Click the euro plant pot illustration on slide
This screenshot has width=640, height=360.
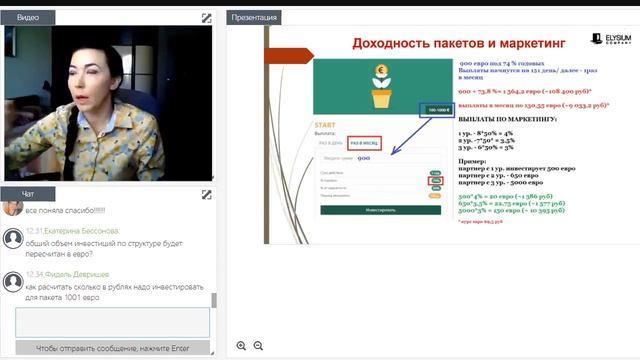coord(382,87)
